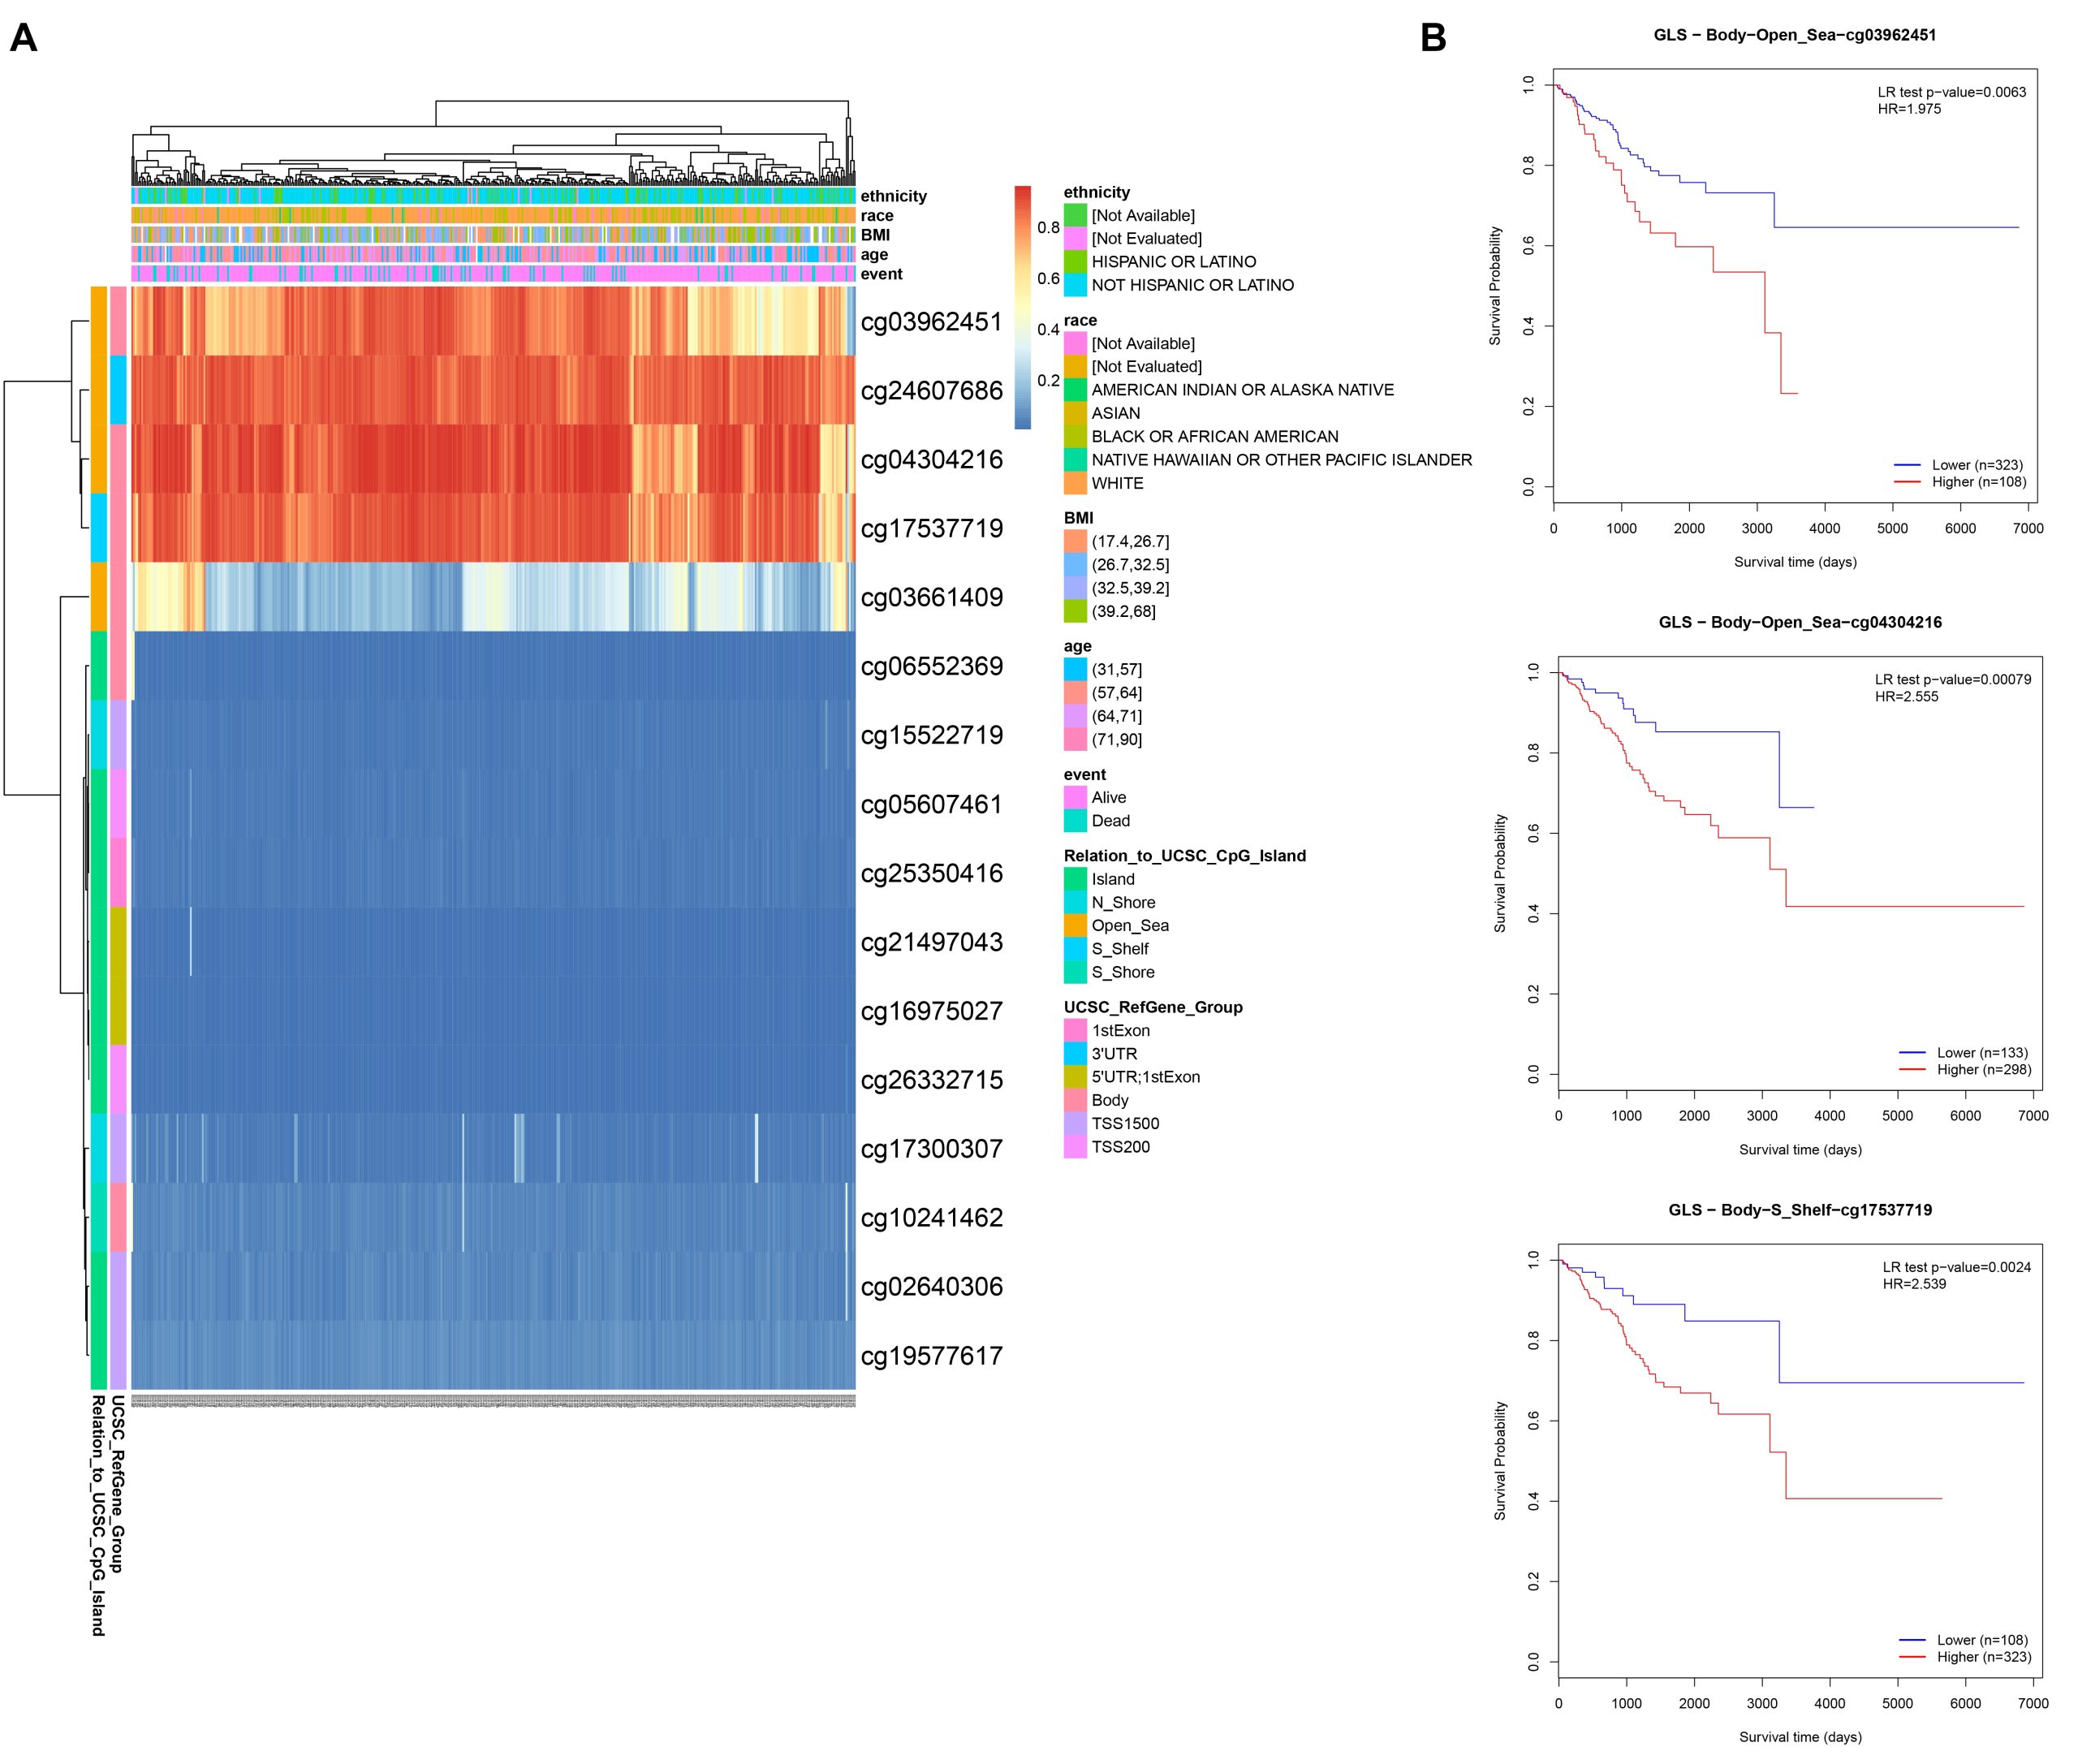Click the event annotation track label
This screenshot has height=1764, width=2078.
point(881,274)
